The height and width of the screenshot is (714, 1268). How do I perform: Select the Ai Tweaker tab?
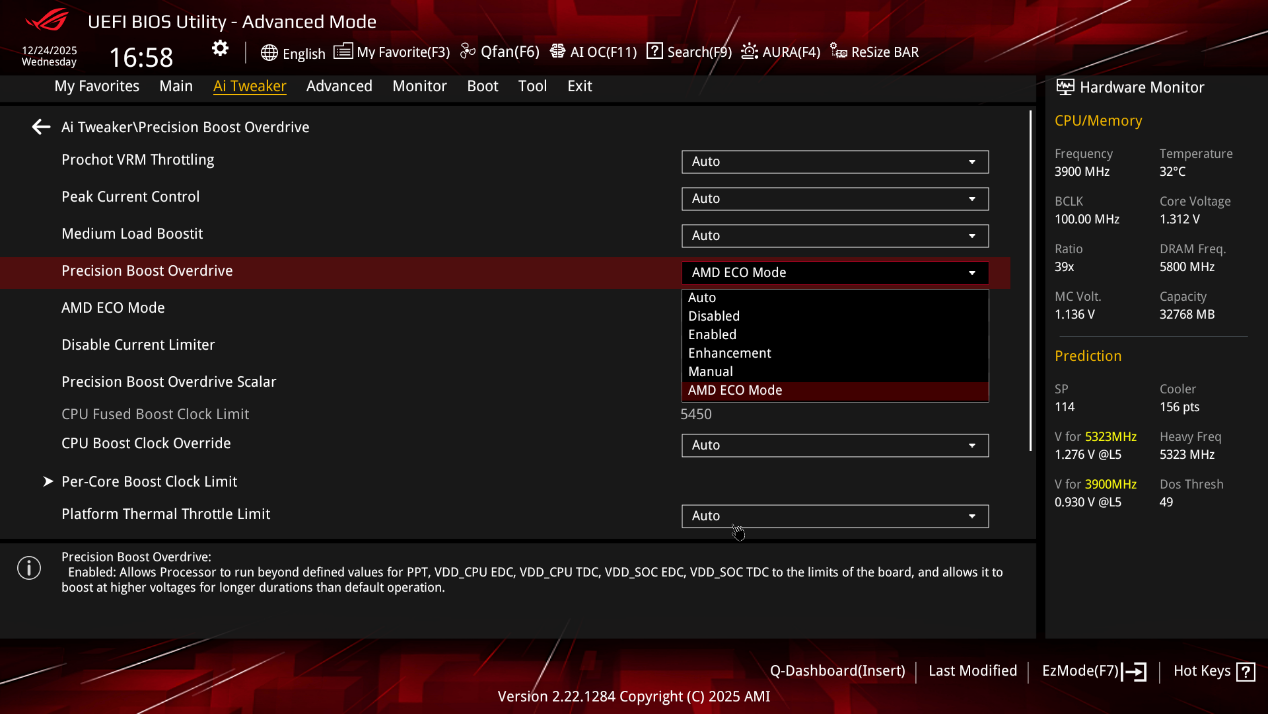(x=250, y=86)
